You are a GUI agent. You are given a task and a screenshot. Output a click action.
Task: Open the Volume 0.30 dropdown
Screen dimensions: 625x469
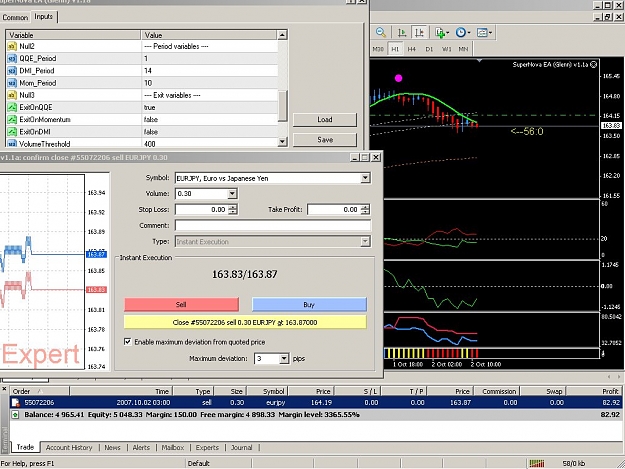pyautogui.click(x=232, y=194)
